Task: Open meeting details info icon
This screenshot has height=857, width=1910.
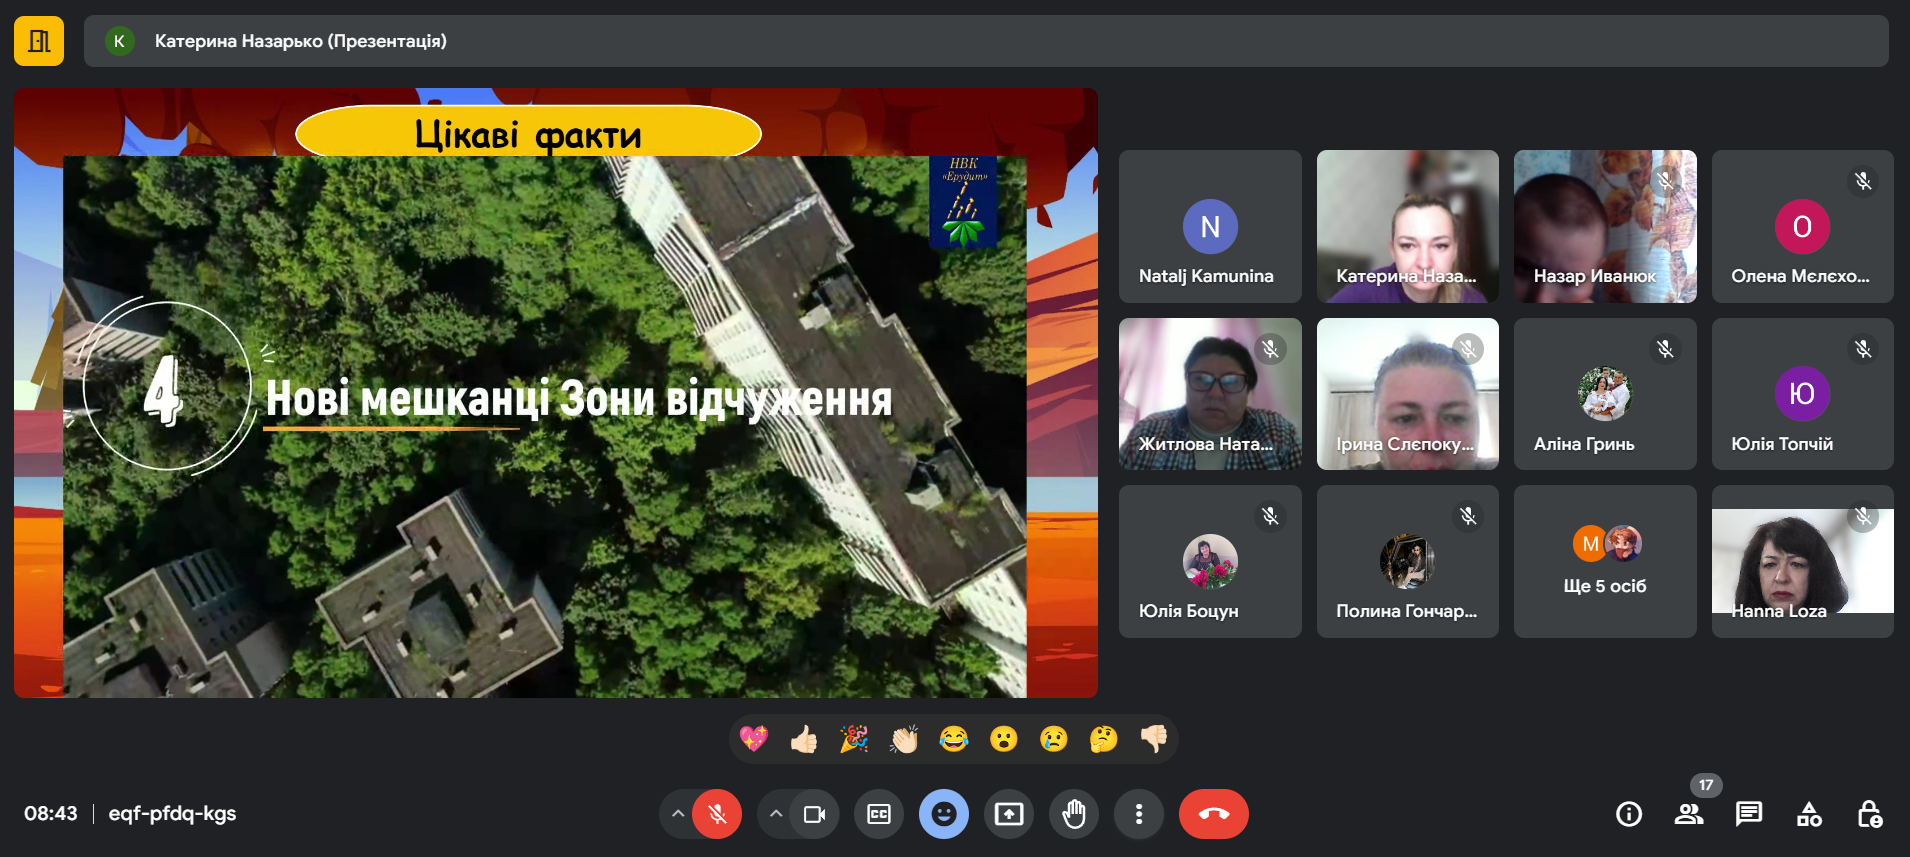Action: point(1629,814)
